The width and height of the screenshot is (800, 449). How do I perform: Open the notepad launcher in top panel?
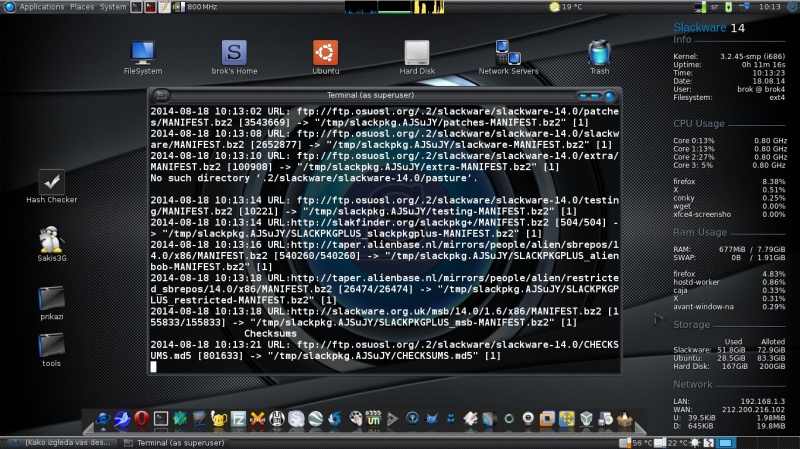164,7
